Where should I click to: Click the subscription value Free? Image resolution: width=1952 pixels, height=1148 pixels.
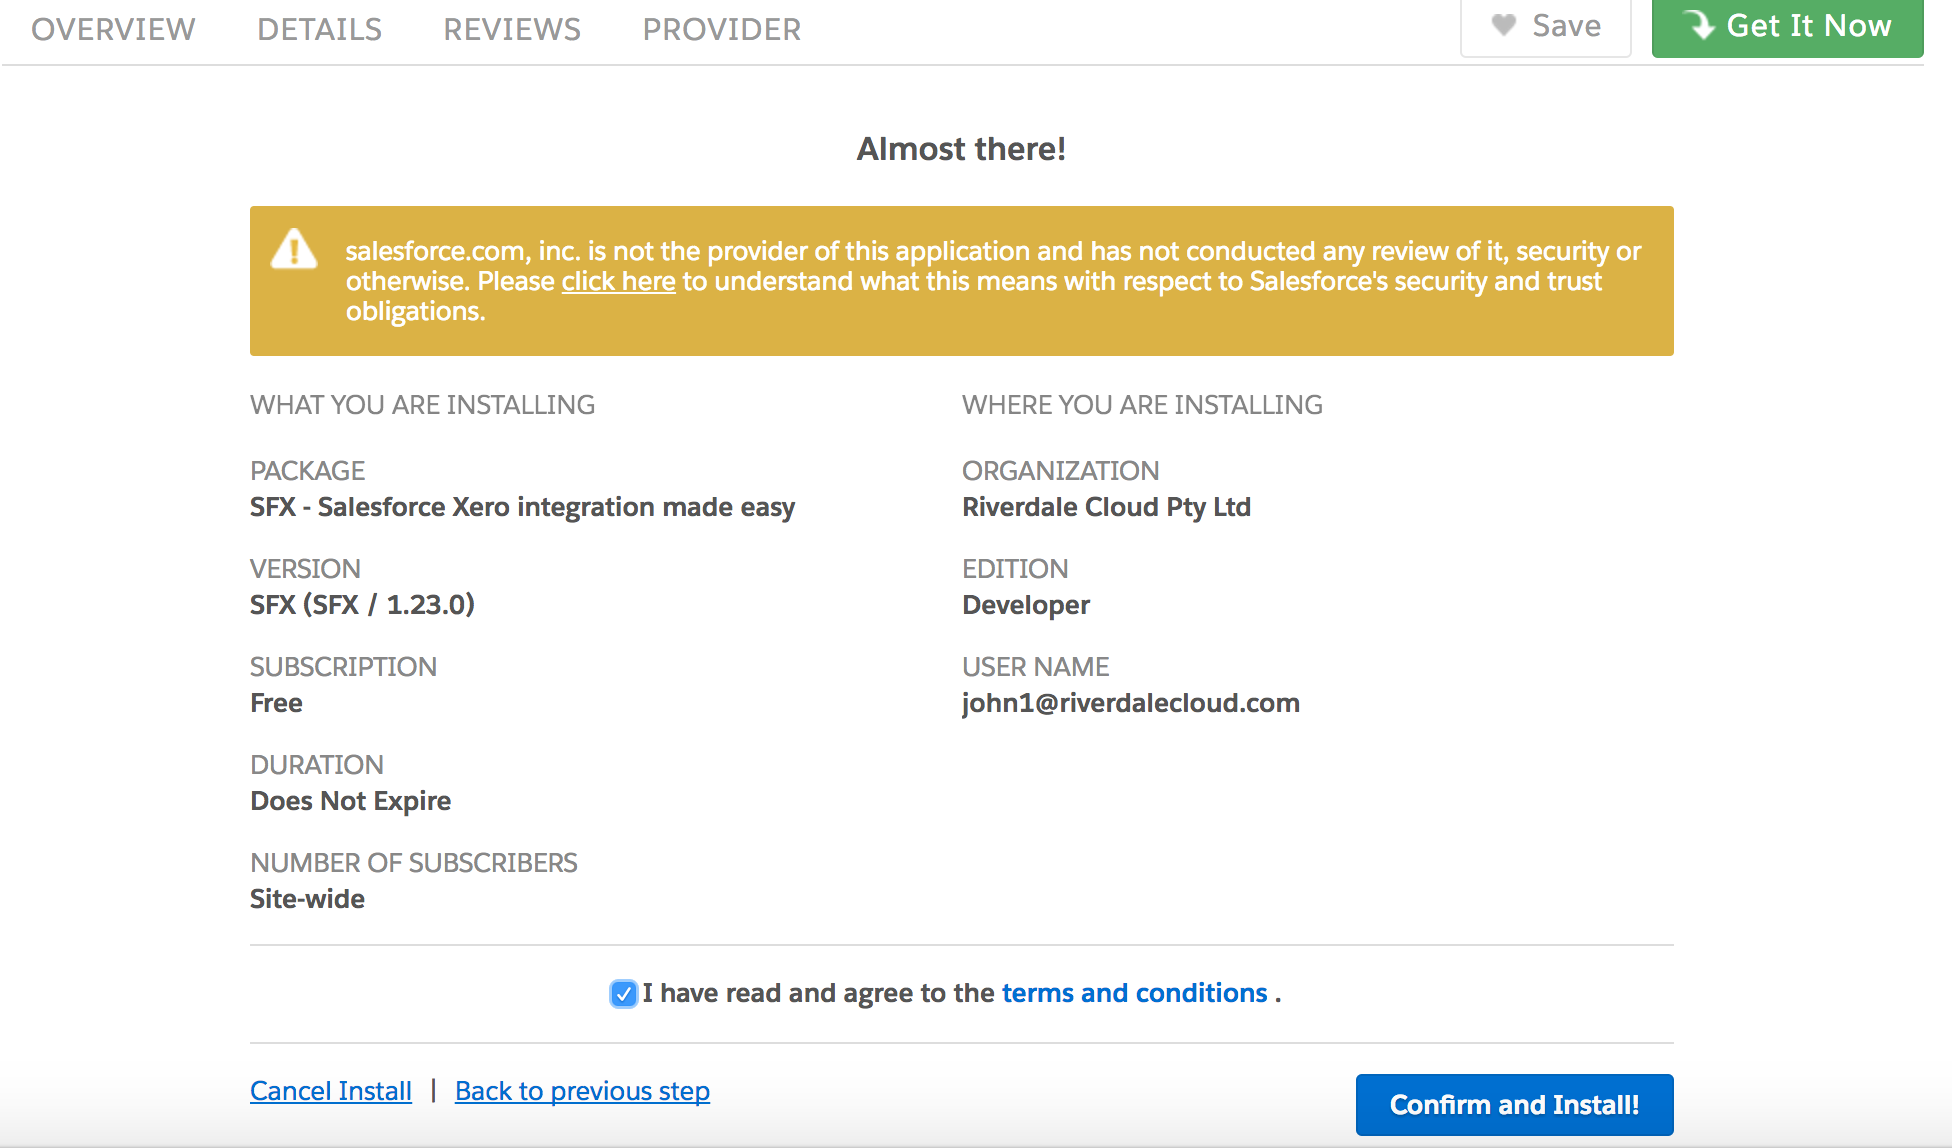tap(276, 703)
